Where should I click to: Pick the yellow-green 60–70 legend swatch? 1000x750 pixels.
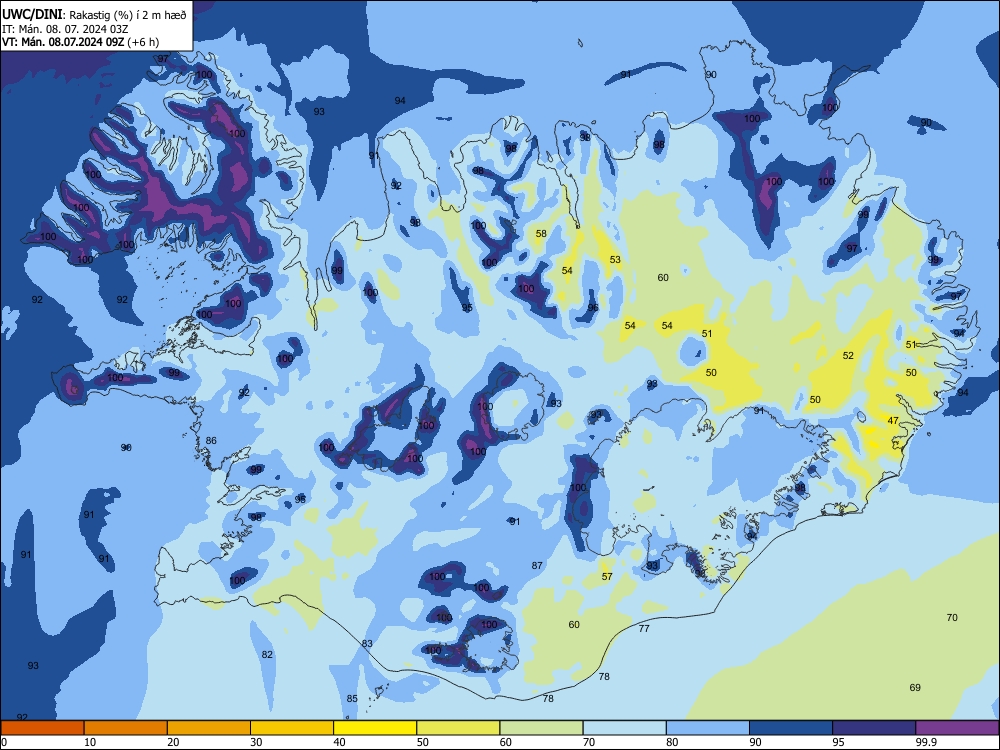541,728
